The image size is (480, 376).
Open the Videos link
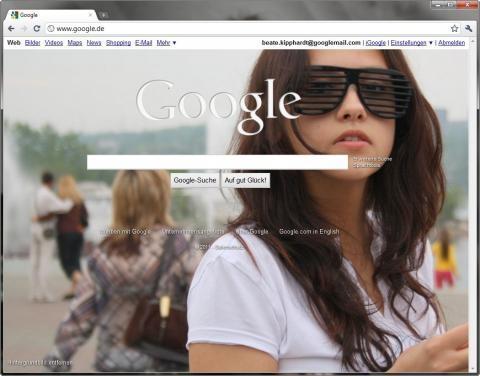[x=54, y=43]
